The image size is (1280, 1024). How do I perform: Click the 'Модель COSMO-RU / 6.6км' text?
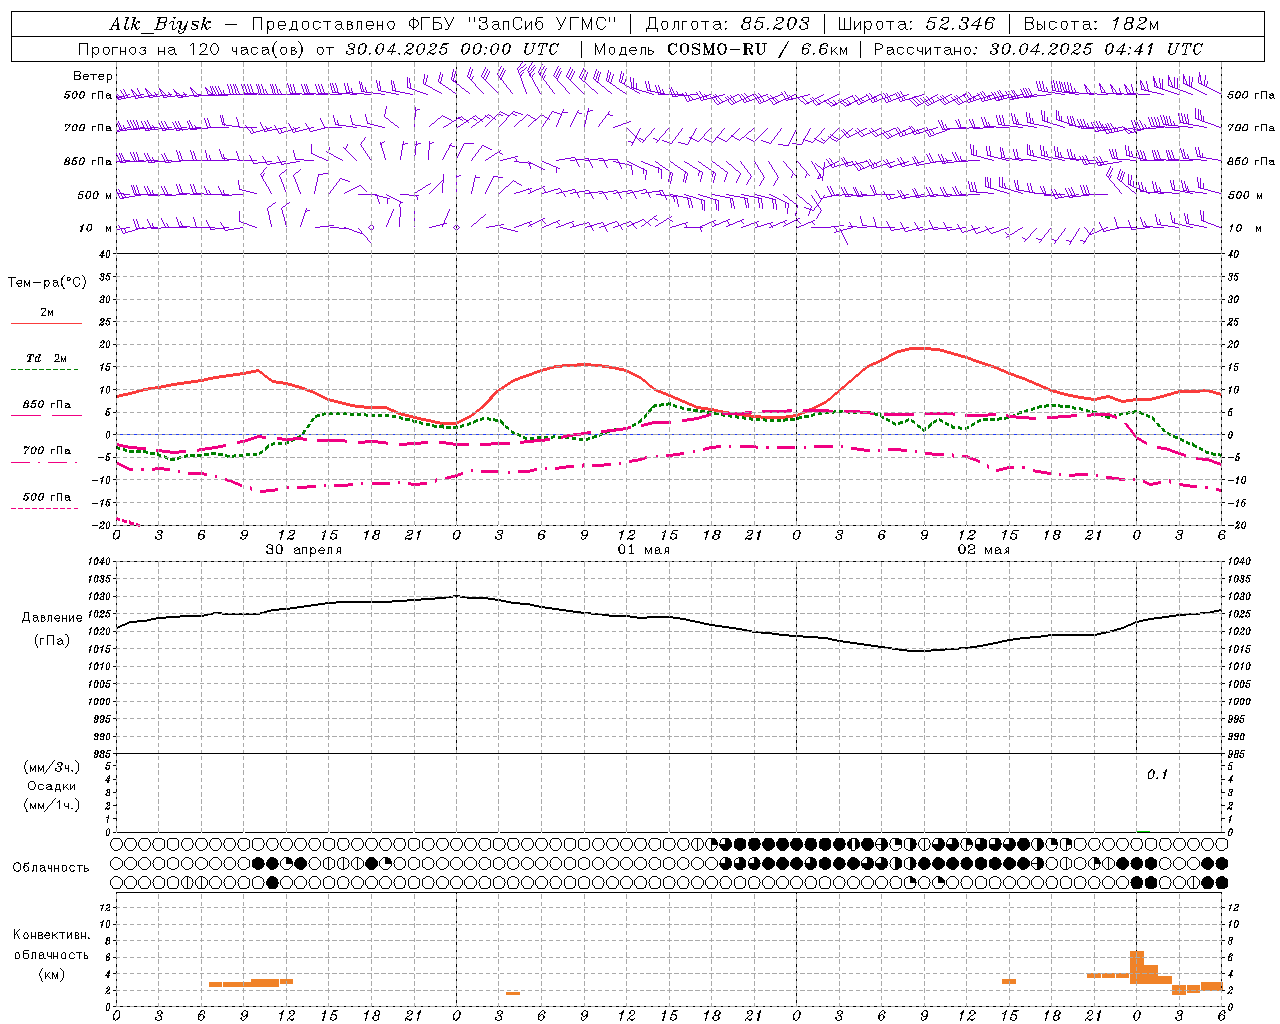[720, 49]
